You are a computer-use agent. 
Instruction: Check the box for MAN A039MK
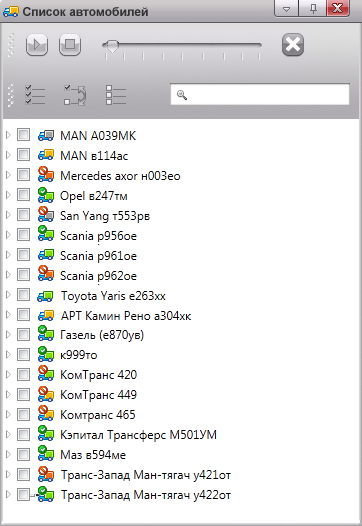23,135
